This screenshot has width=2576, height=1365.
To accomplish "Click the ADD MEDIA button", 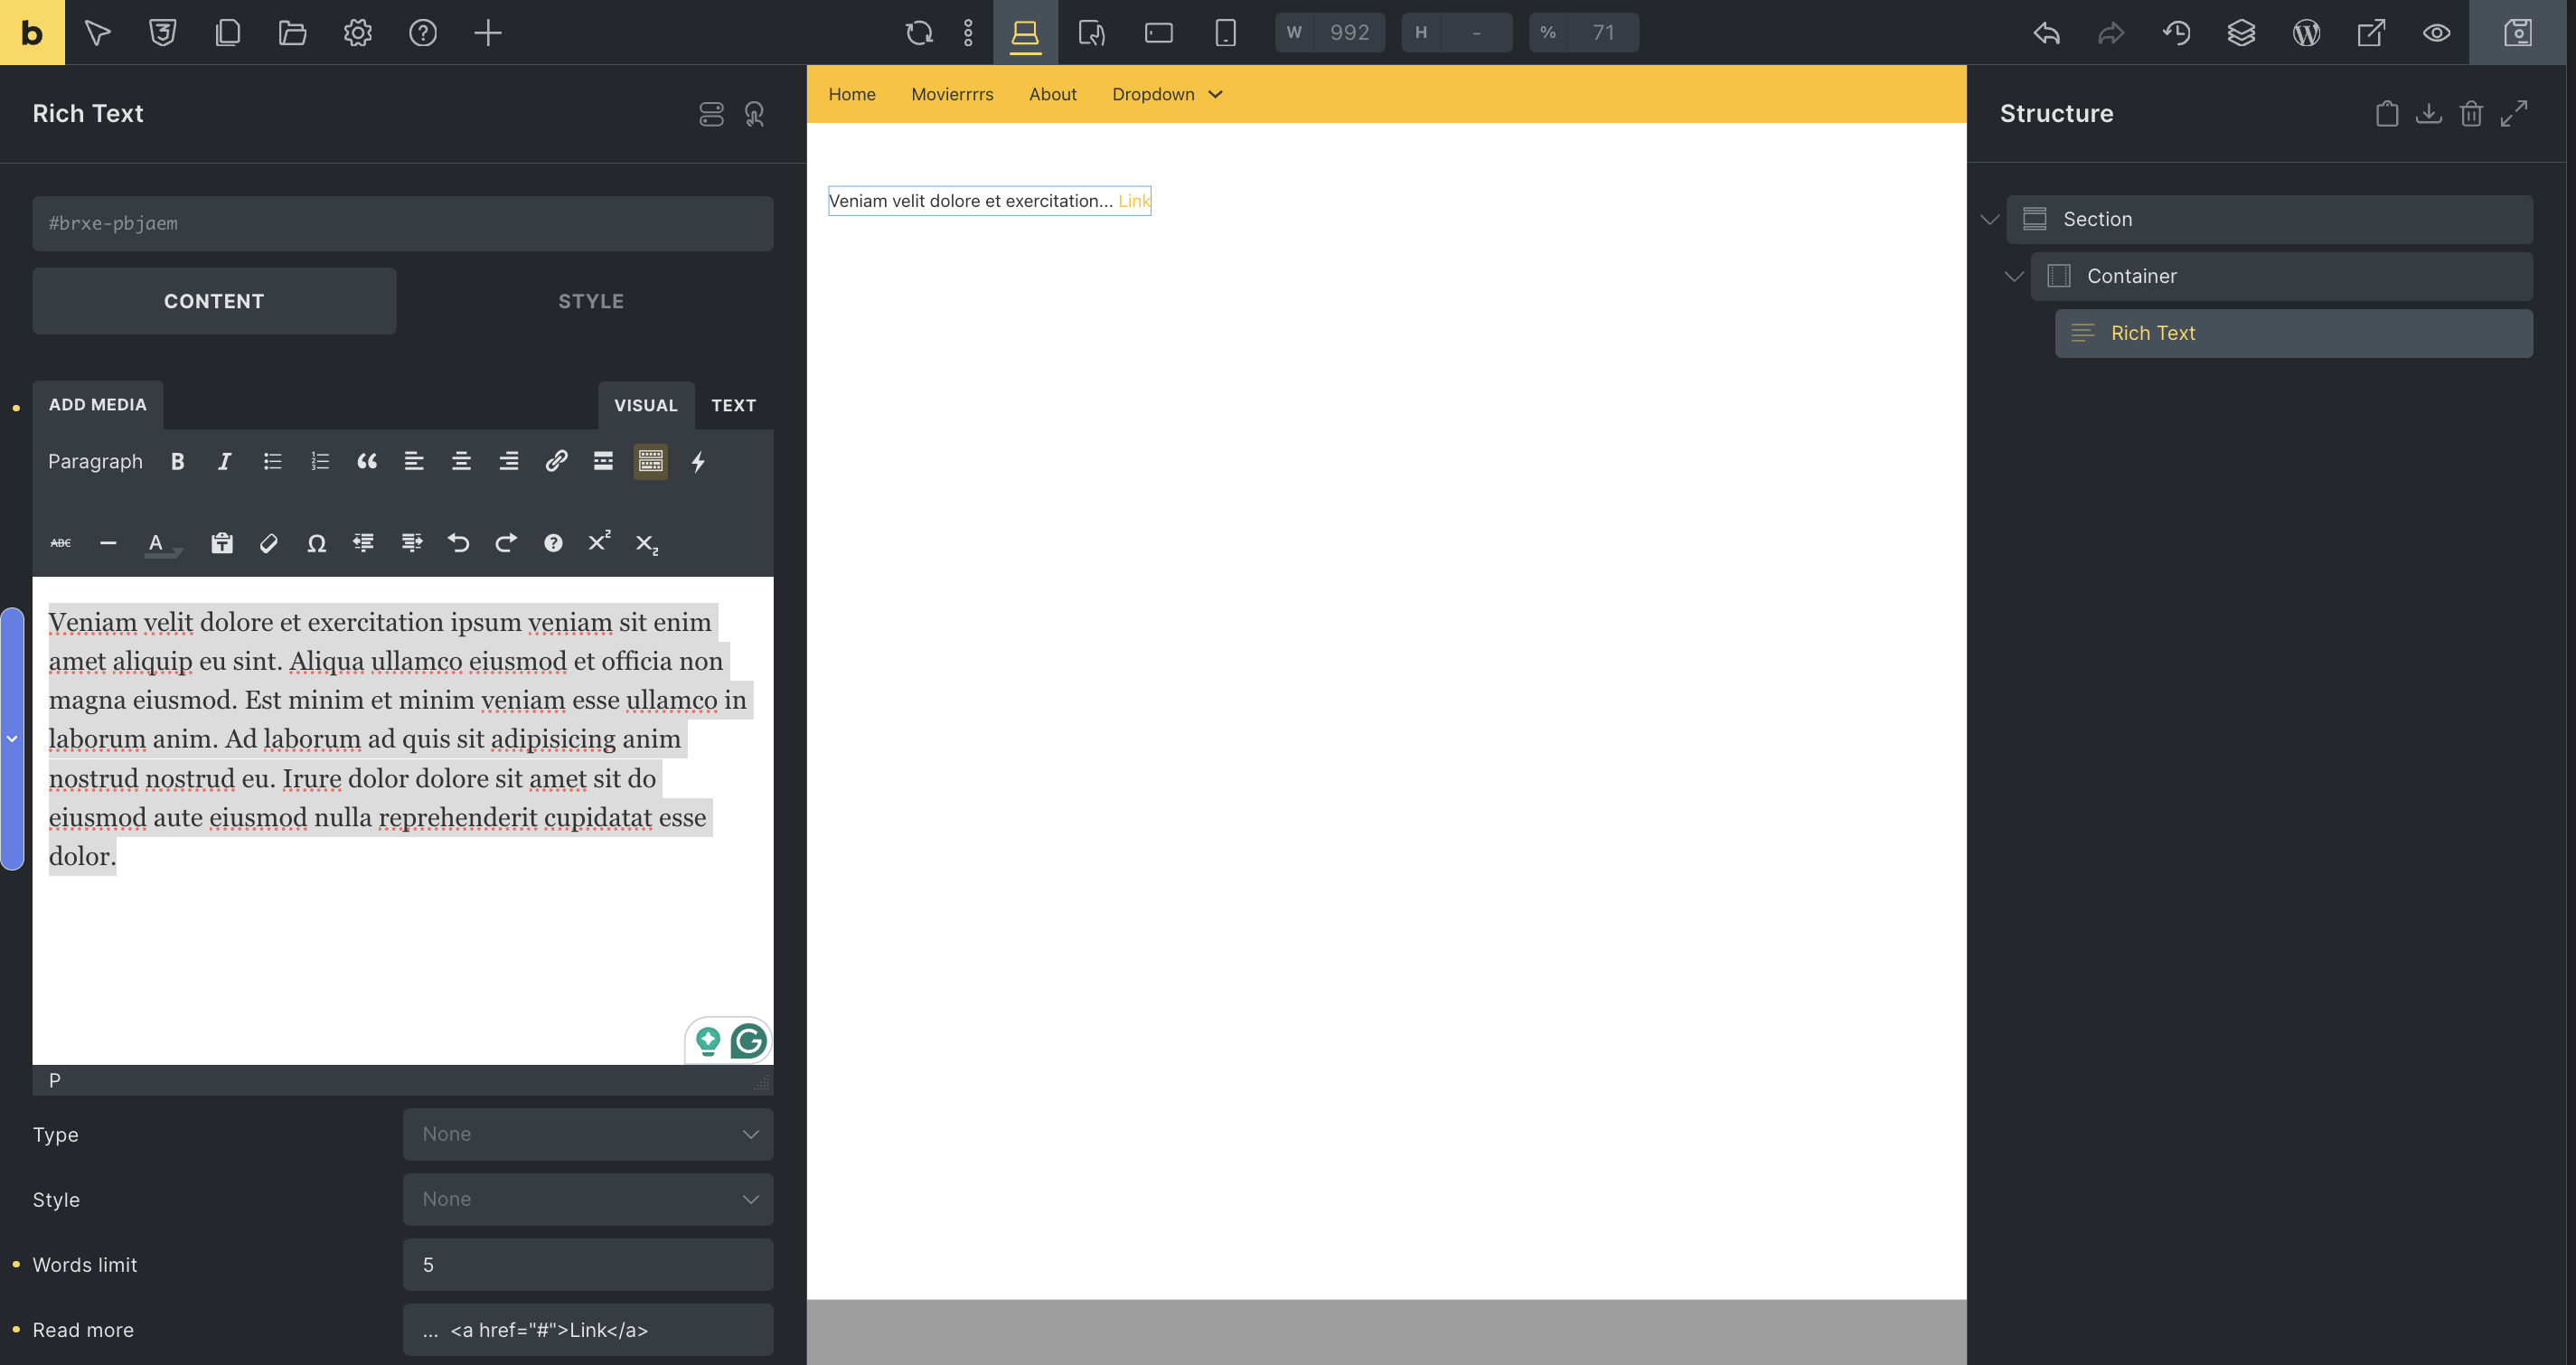I will pyautogui.click(x=97, y=405).
